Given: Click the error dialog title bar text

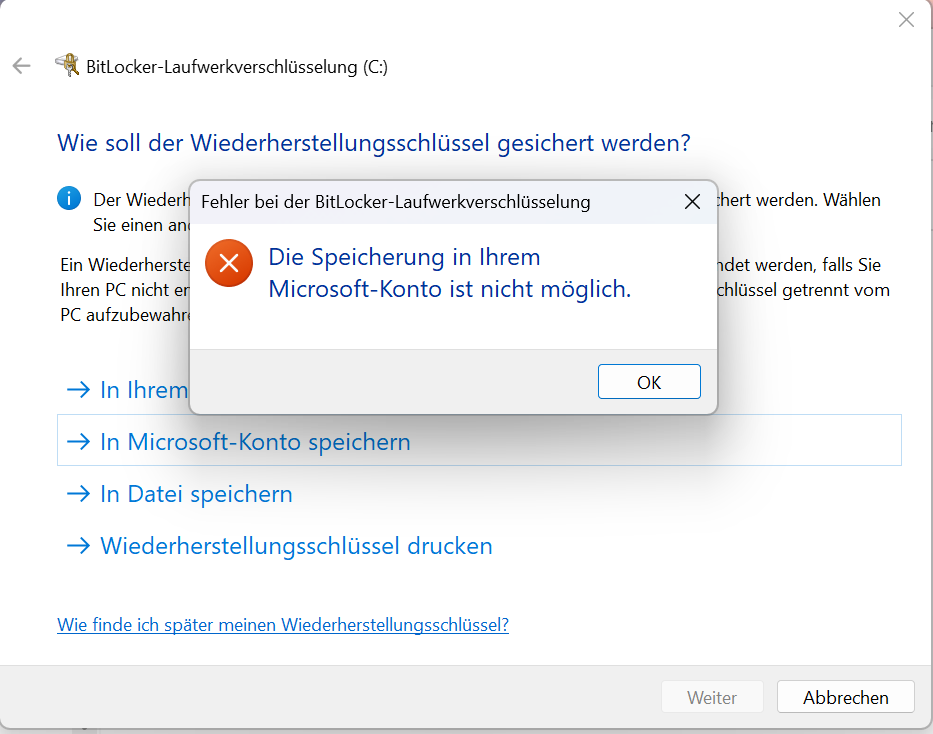Looking at the screenshot, I should (395, 202).
